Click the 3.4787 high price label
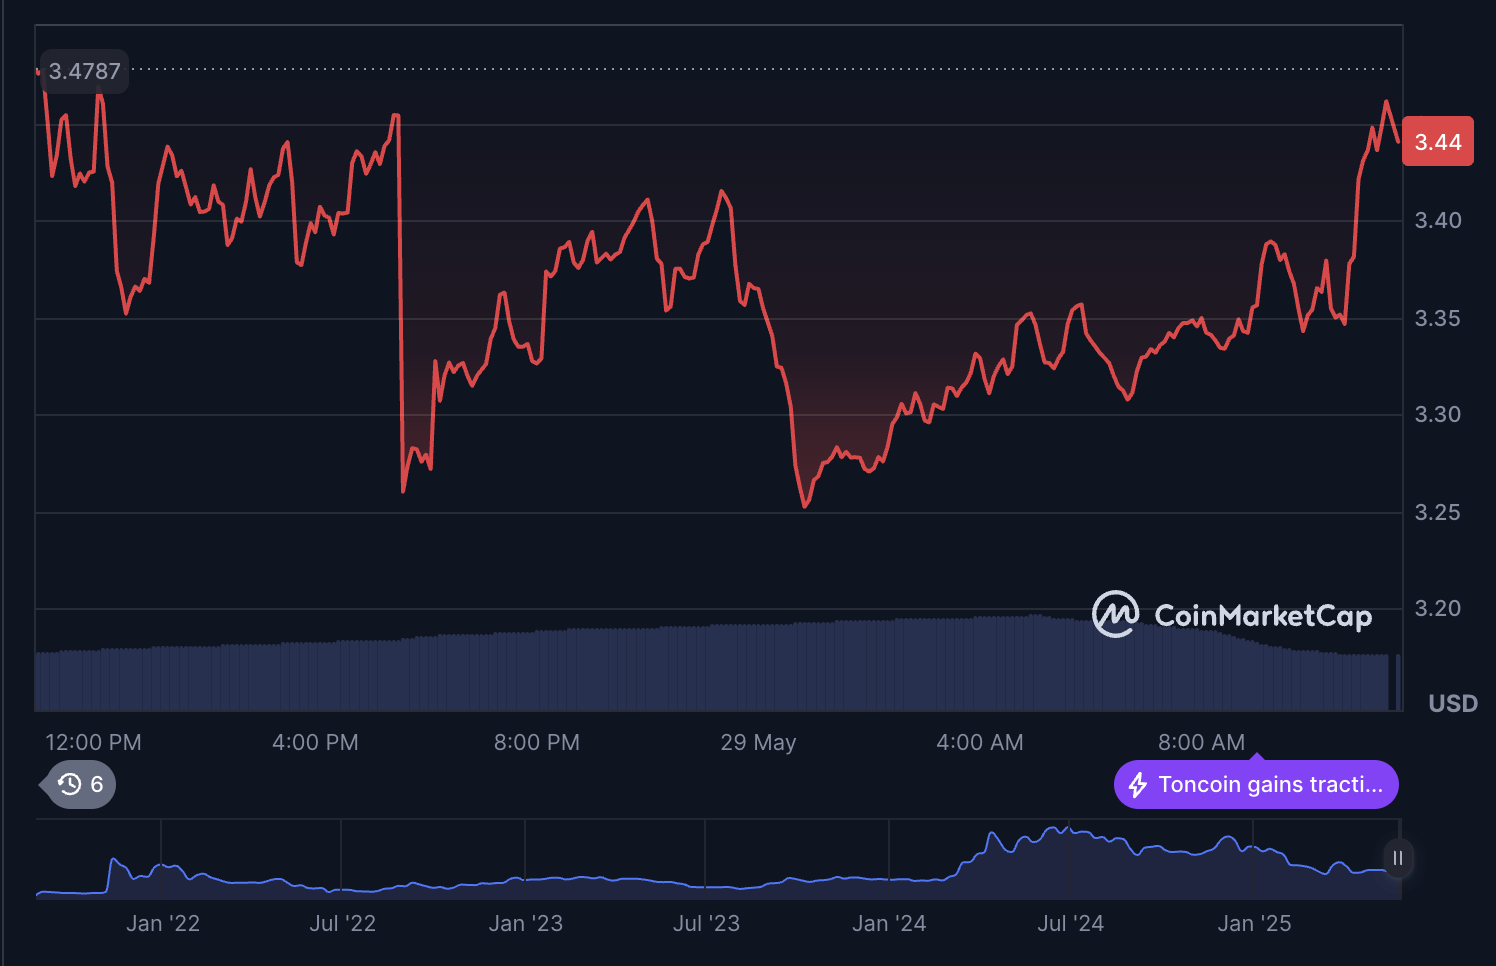The width and height of the screenshot is (1496, 966). pyautogui.click(x=84, y=72)
